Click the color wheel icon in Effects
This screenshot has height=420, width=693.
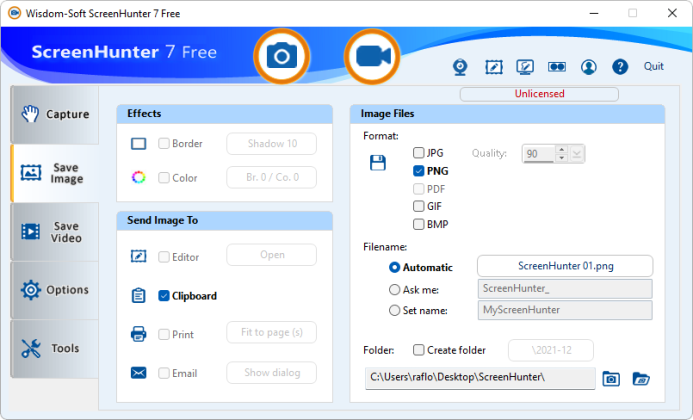click(138, 177)
